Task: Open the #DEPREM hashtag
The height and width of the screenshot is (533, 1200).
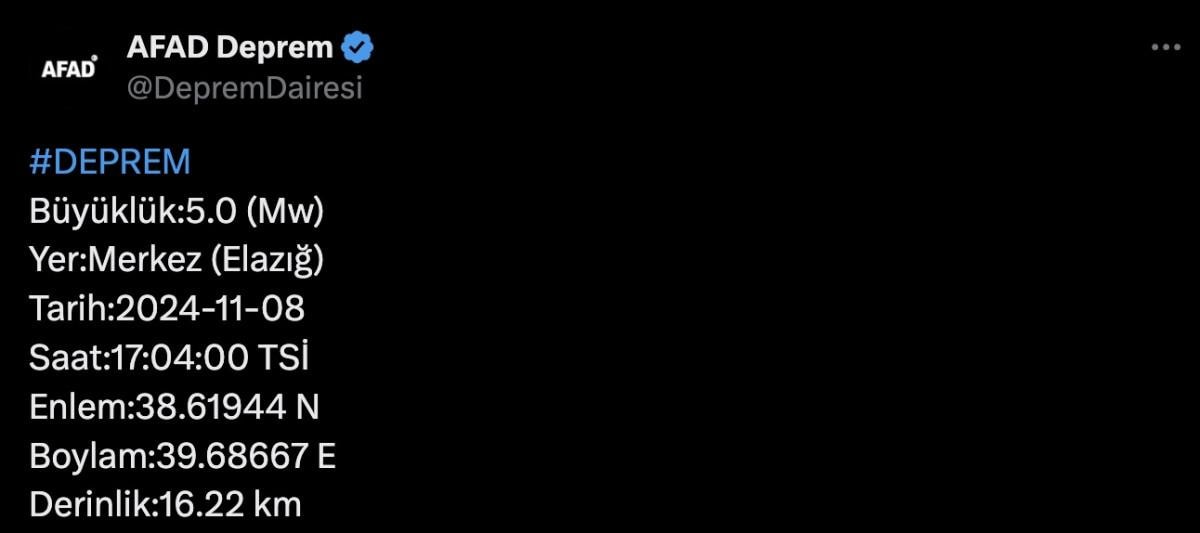Action: pos(110,162)
